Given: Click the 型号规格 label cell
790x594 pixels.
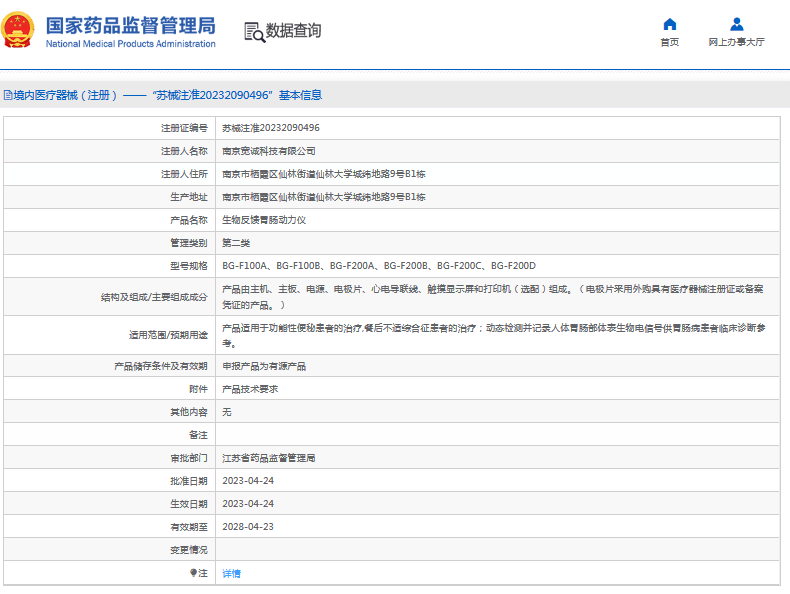Looking at the screenshot, I should click(x=109, y=266).
